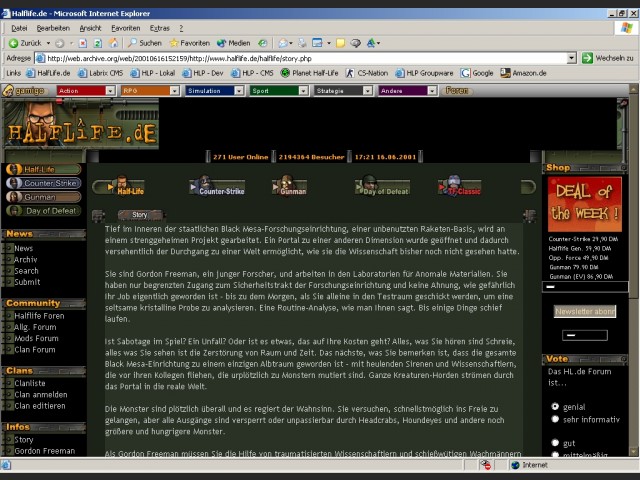Open the Clan anmelden link
Screen dimensions: 640x480
click(x=41, y=395)
